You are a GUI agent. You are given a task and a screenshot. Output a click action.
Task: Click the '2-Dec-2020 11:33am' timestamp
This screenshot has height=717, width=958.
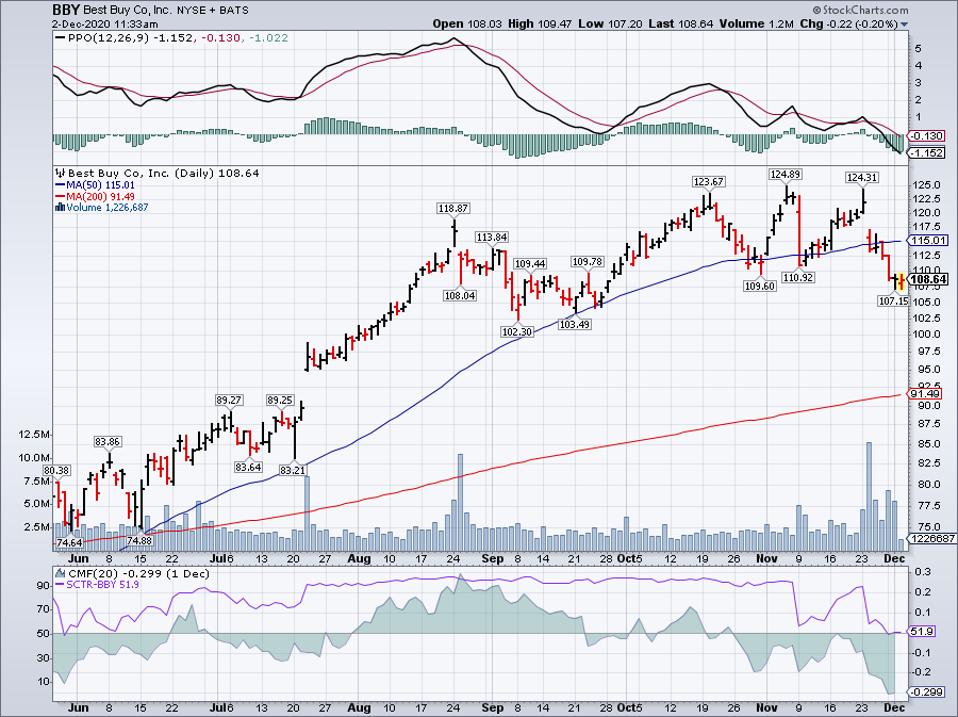[x=105, y=24]
